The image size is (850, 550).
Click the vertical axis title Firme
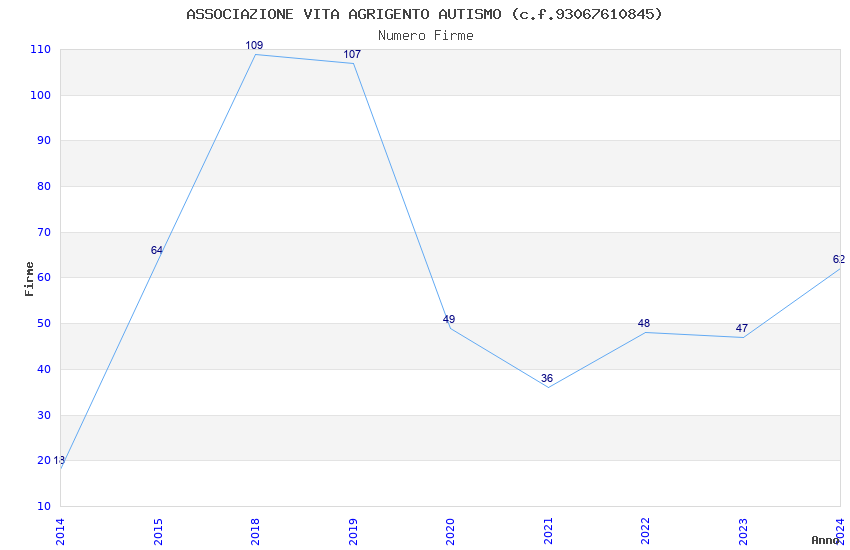29,279
